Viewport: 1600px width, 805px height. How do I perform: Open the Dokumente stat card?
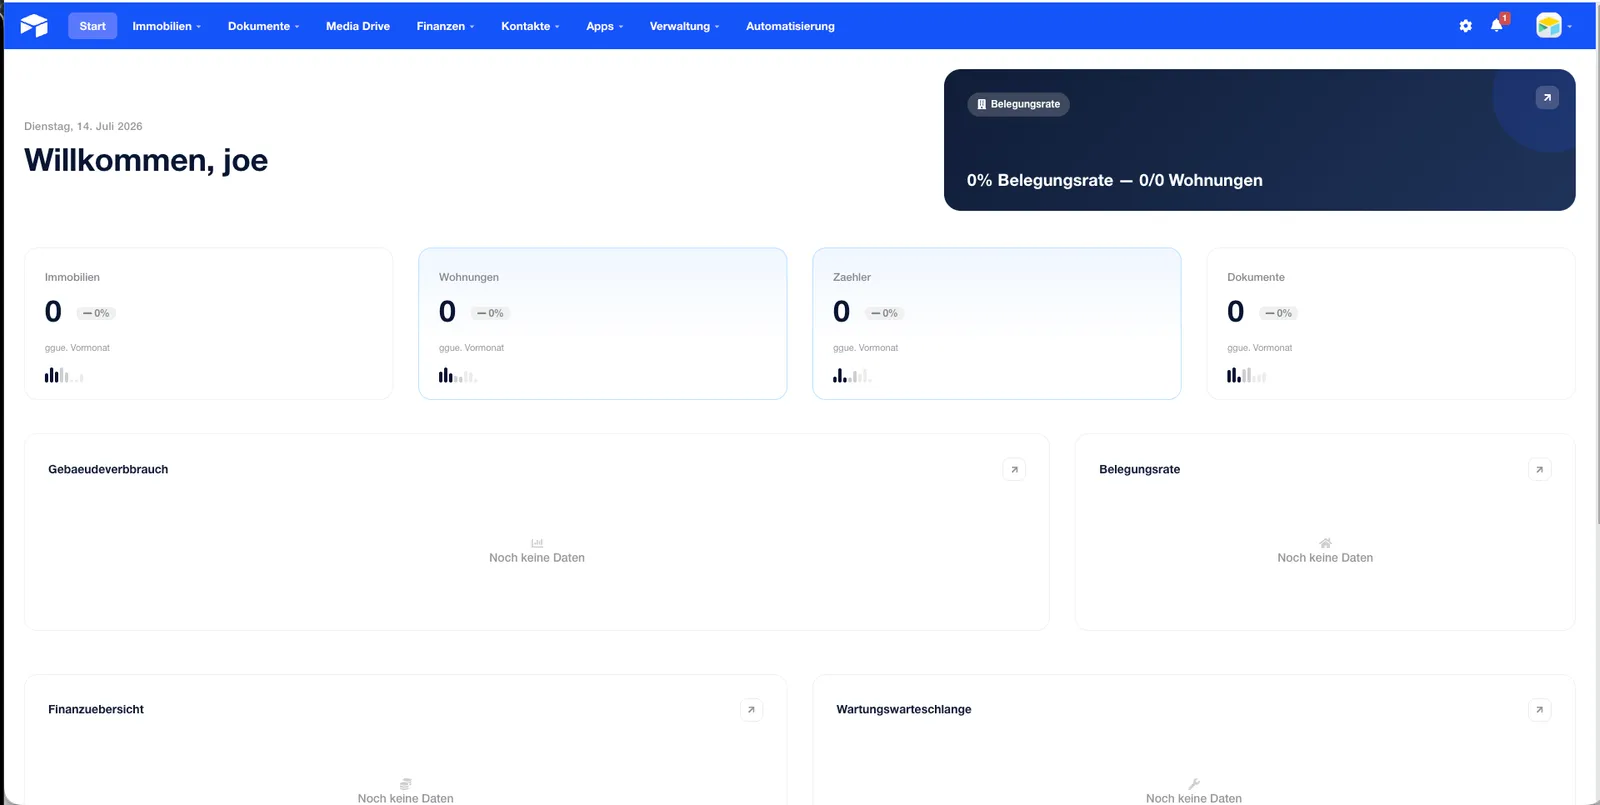[1390, 324]
